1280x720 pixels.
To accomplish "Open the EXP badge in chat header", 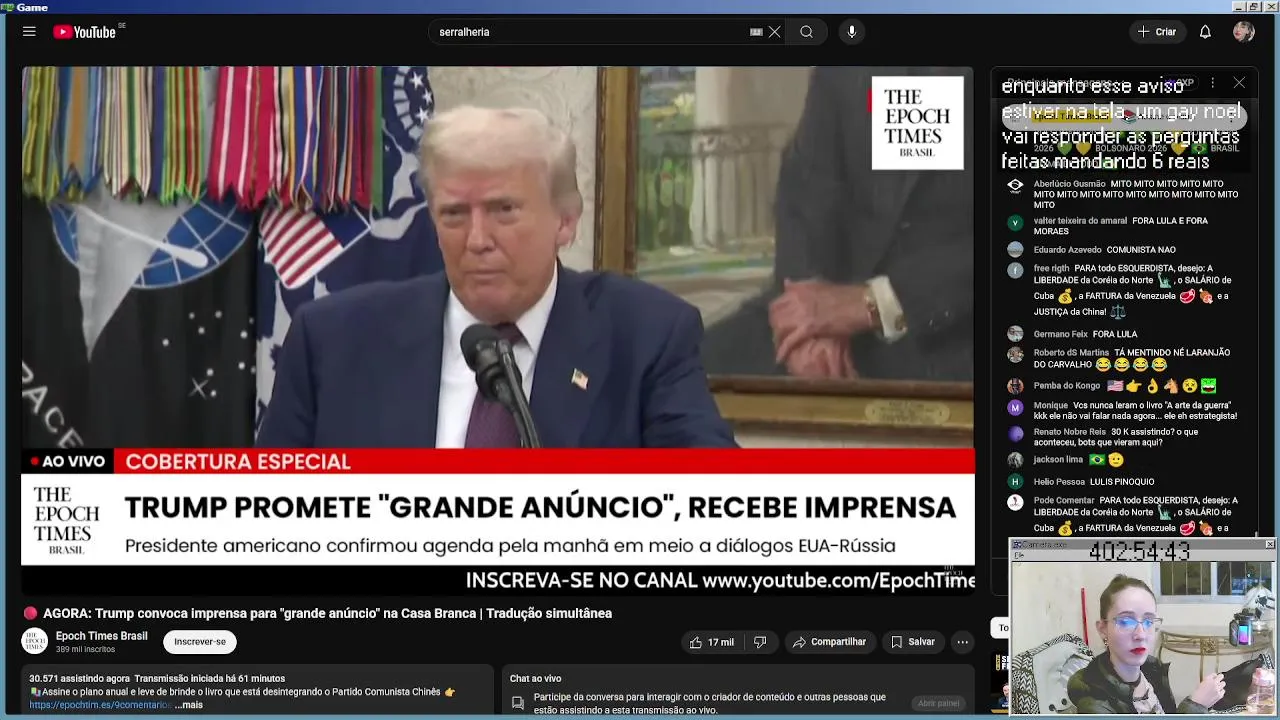I will coord(1181,83).
